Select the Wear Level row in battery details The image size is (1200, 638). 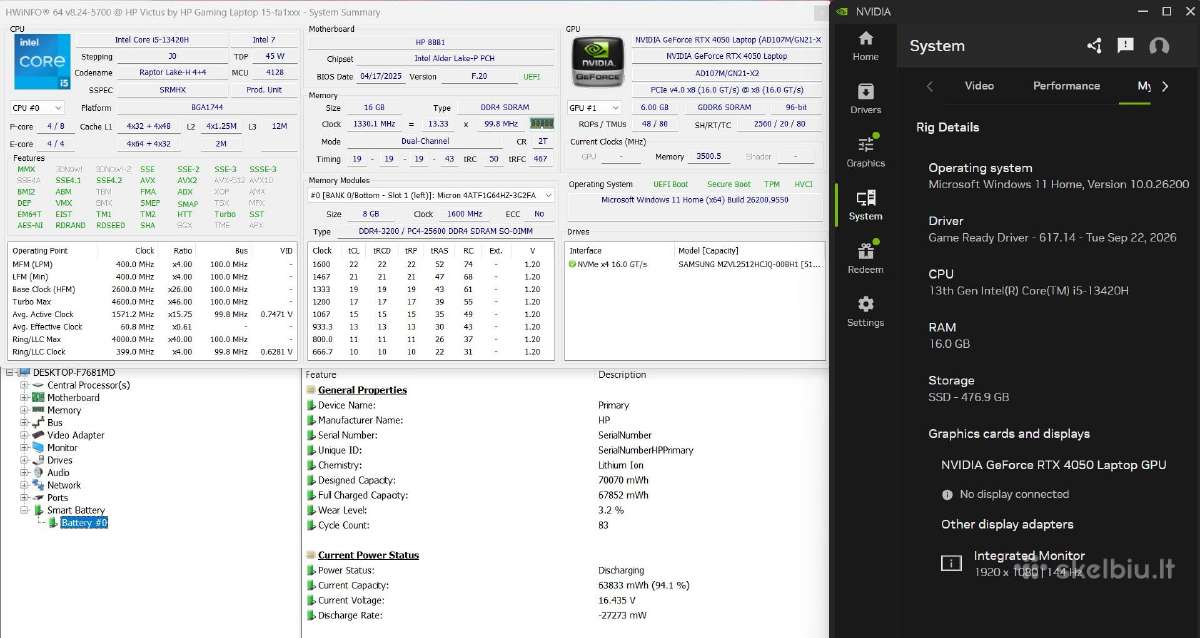pyautogui.click(x=564, y=510)
